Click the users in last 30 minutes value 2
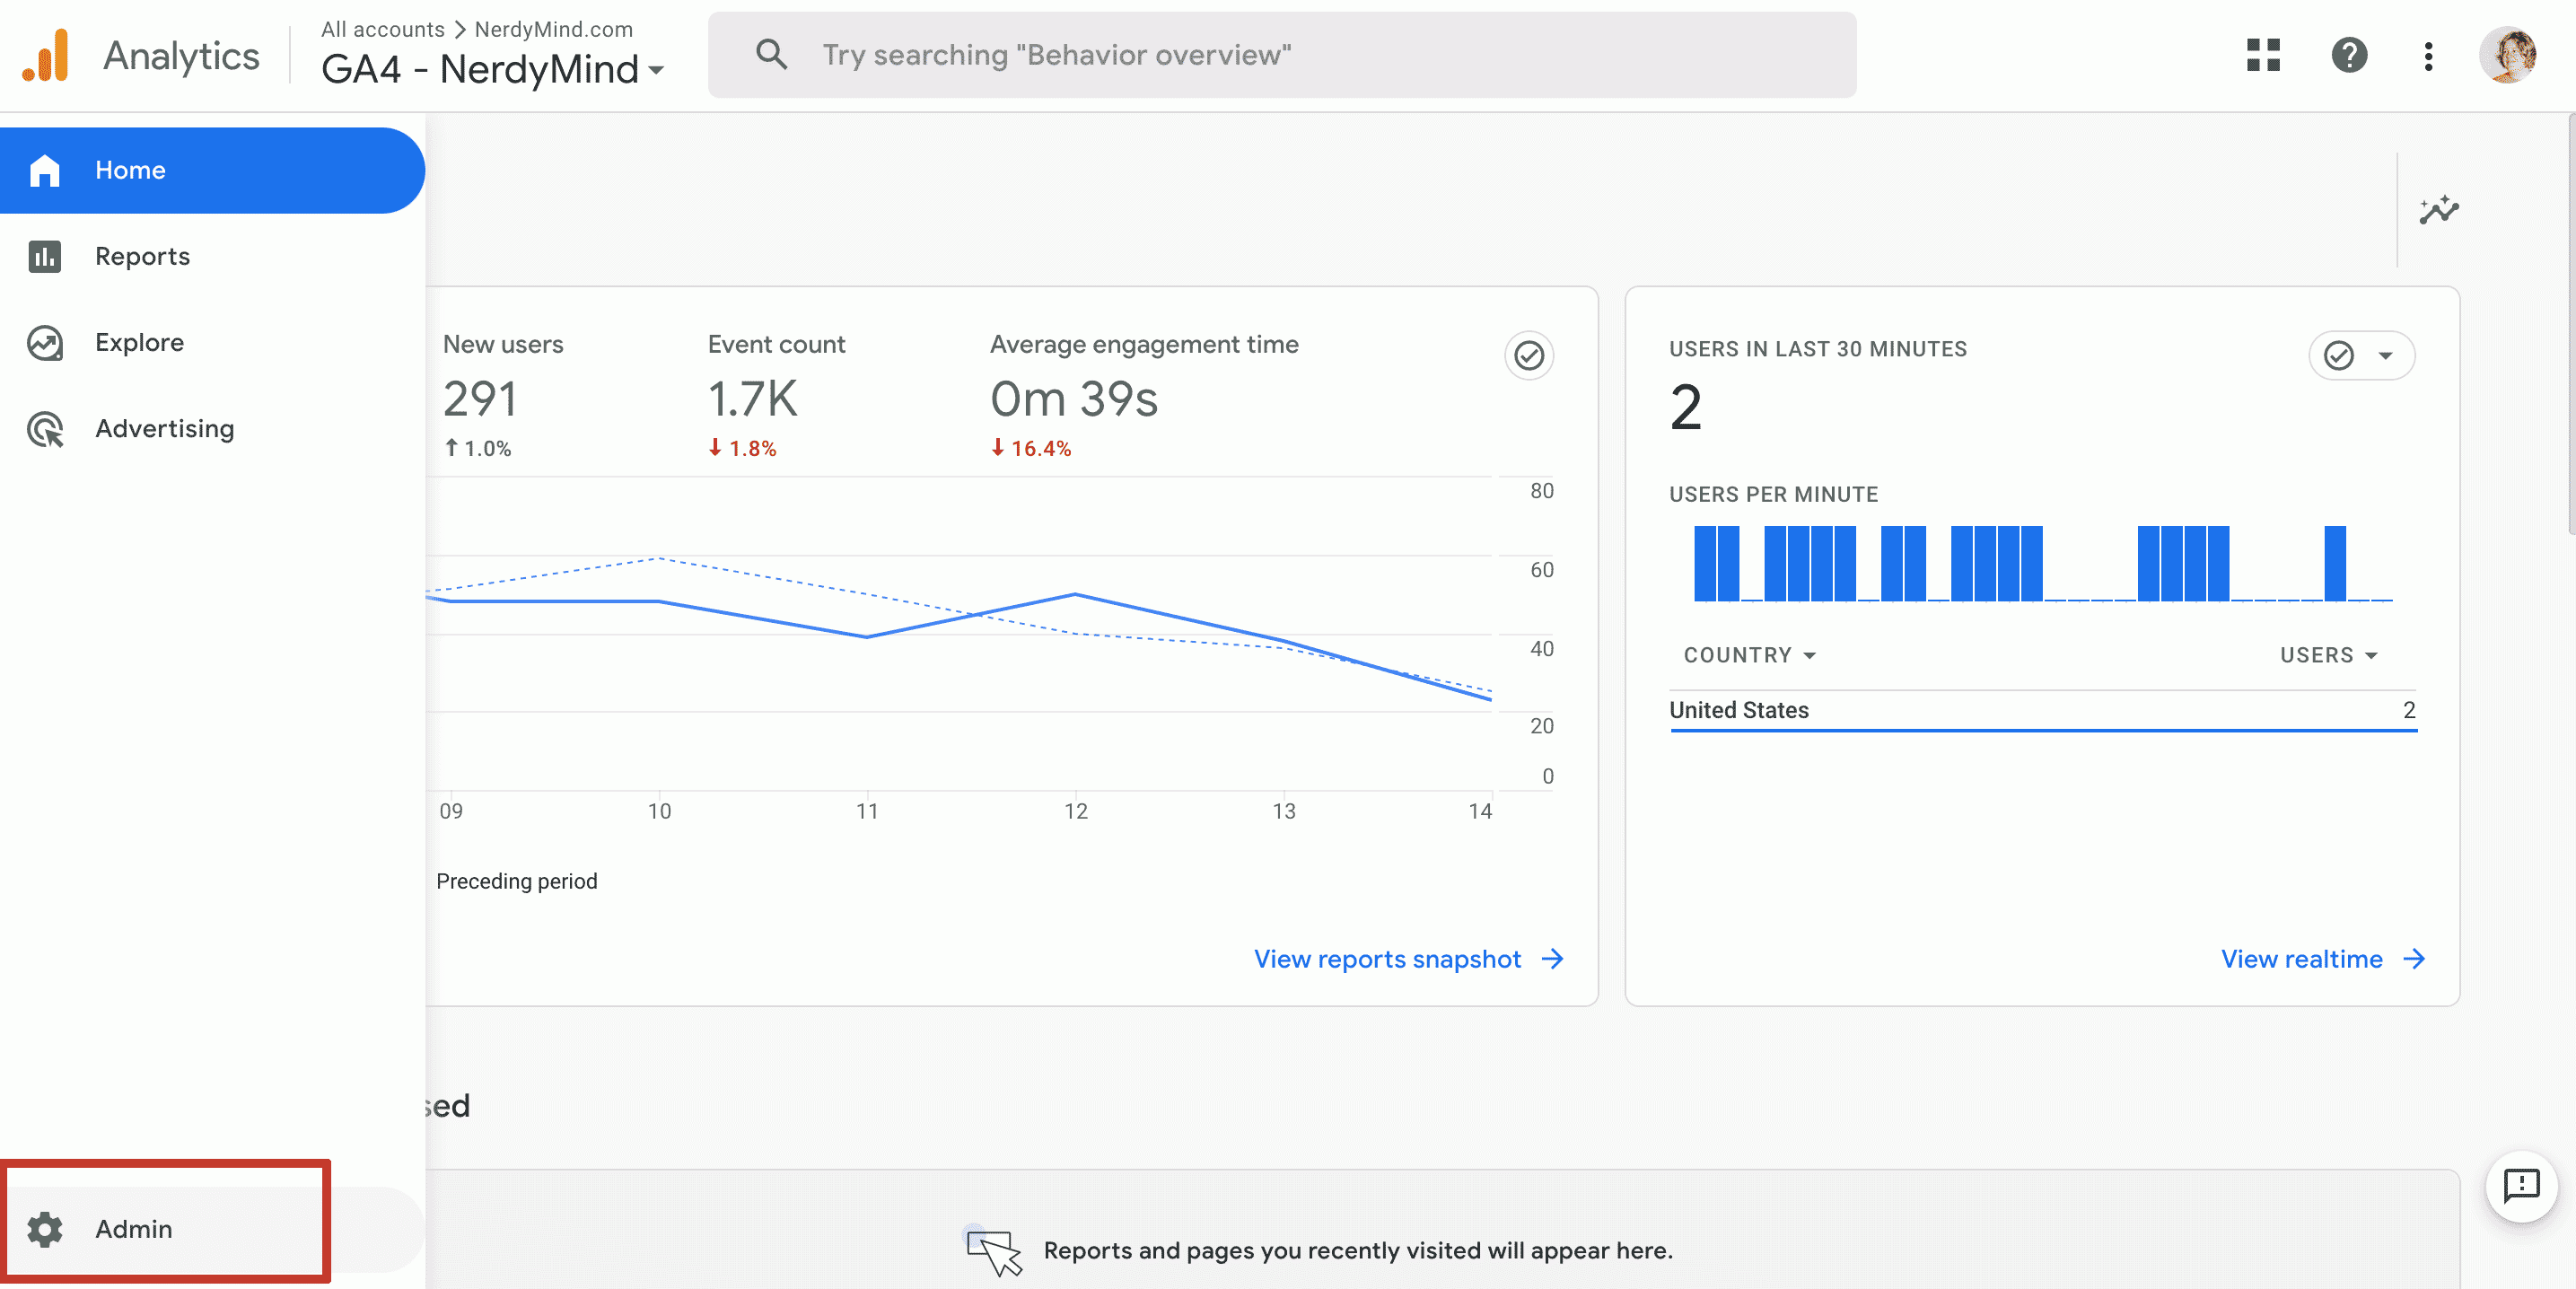The width and height of the screenshot is (2576, 1289). (x=1685, y=407)
